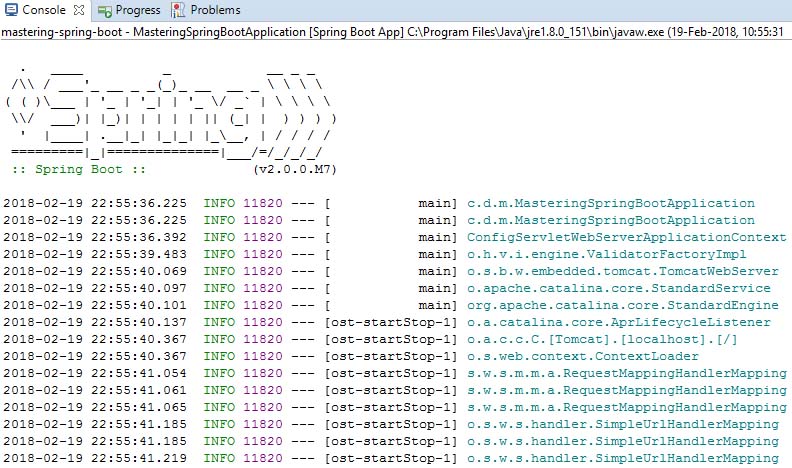Close the Console tab with its X
Image resolution: width=792 pixels, height=468 pixels.
click(78, 10)
